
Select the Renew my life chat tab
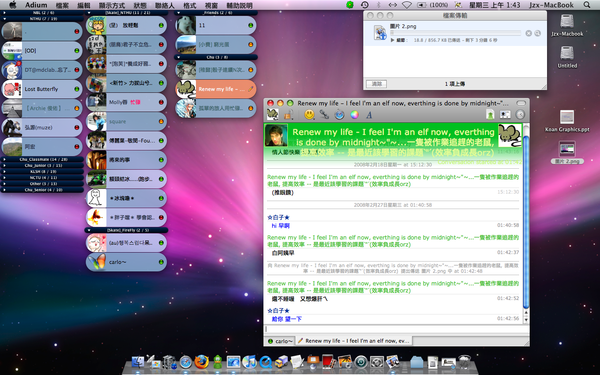(354, 341)
